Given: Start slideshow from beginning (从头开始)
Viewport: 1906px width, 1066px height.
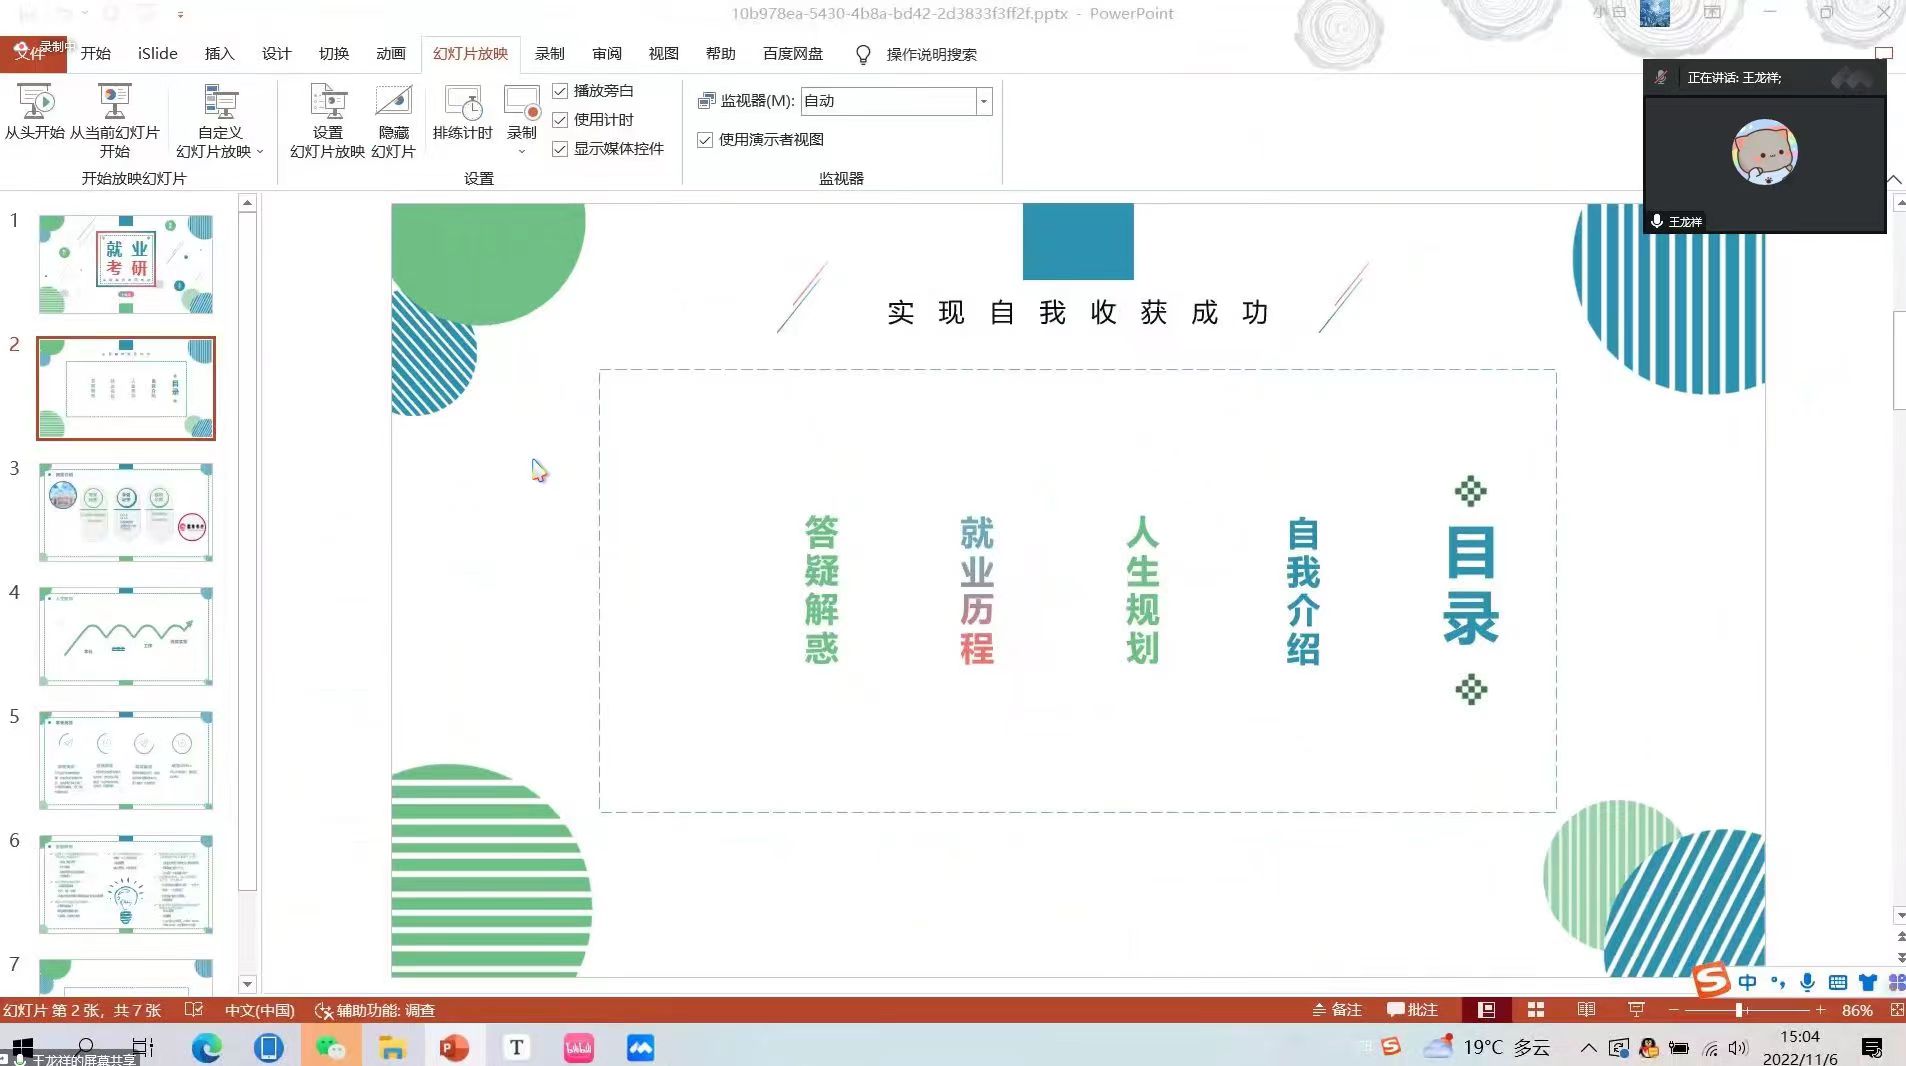Looking at the screenshot, I should pos(35,112).
